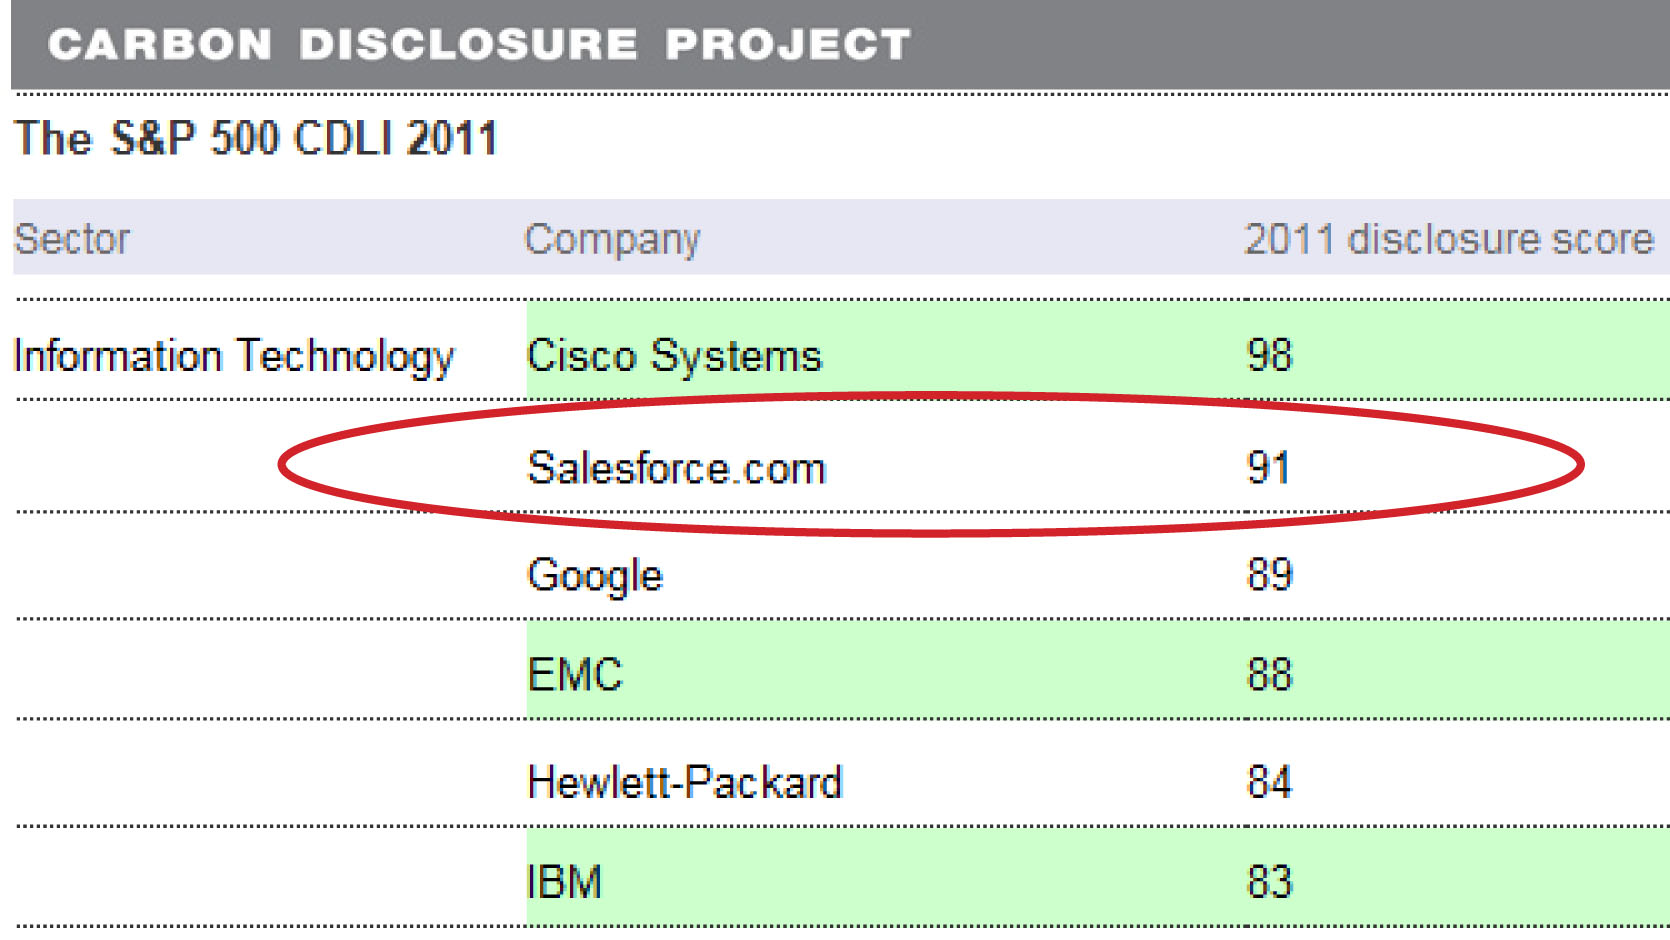Click the IBM company cell
The height and width of the screenshot is (940, 1670).
565,882
